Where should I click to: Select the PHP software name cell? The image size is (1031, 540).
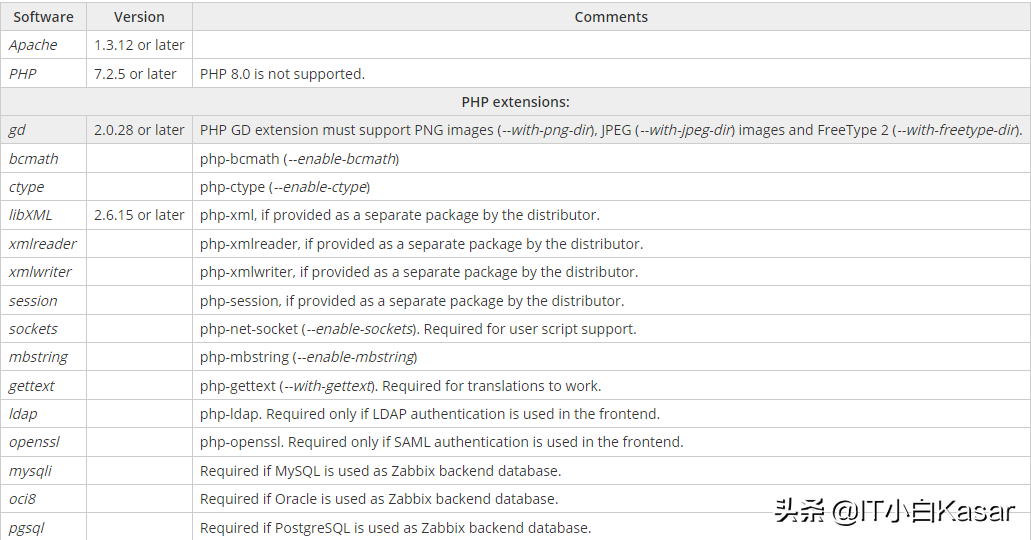(22, 74)
